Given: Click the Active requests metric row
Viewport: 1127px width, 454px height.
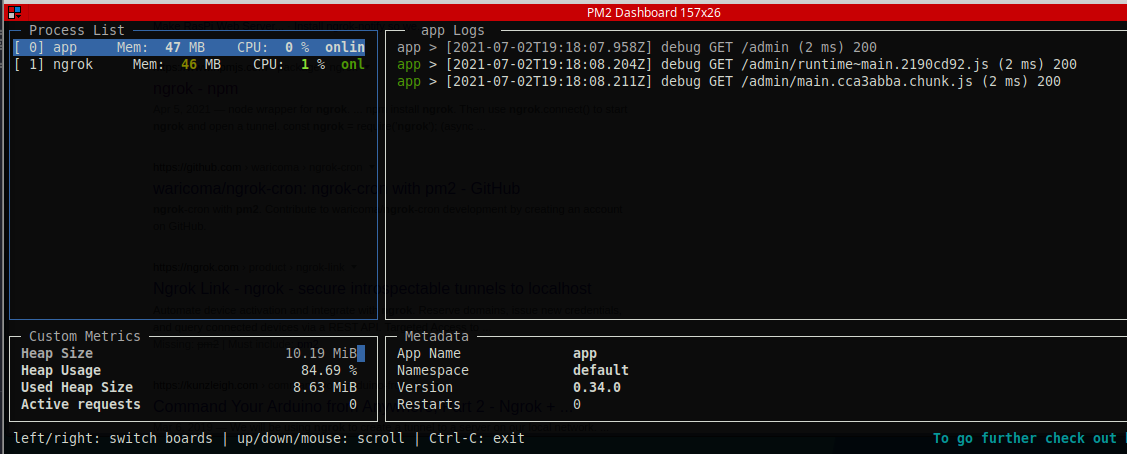Looking at the screenshot, I should point(189,404).
